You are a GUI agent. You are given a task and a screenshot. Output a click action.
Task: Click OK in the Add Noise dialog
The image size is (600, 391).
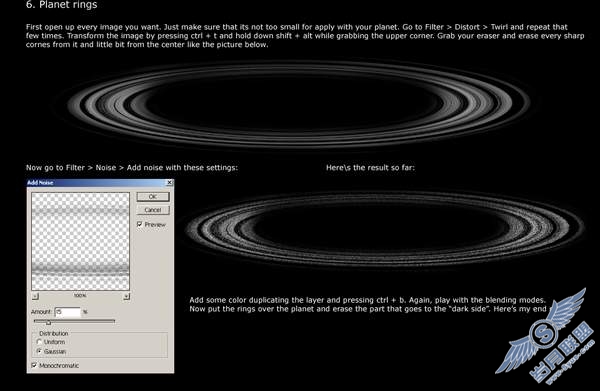(153, 197)
